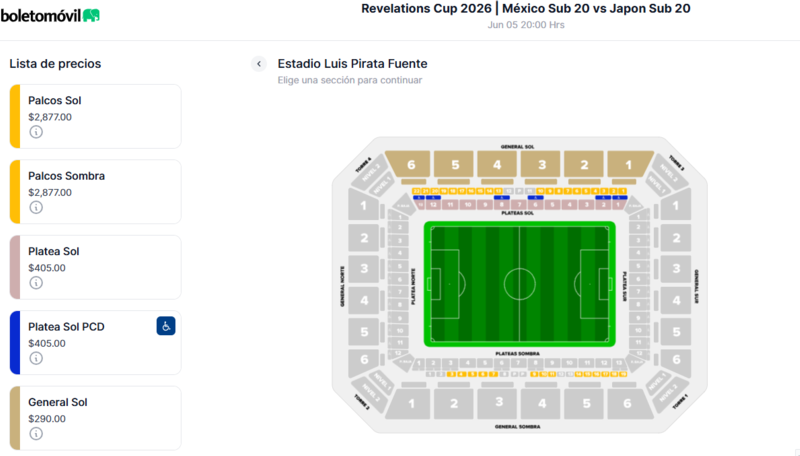Open the General Sol info icon
The image size is (800, 456).
36,434
